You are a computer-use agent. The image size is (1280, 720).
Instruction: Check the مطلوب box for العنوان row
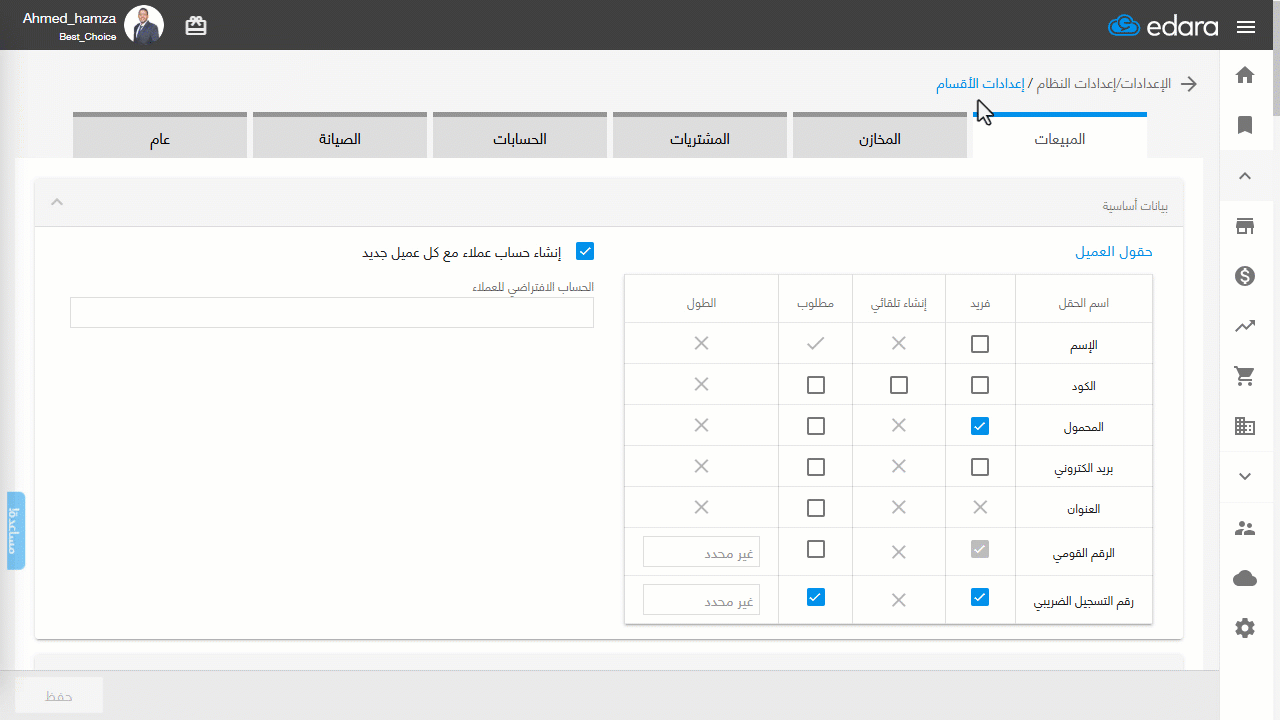816,508
